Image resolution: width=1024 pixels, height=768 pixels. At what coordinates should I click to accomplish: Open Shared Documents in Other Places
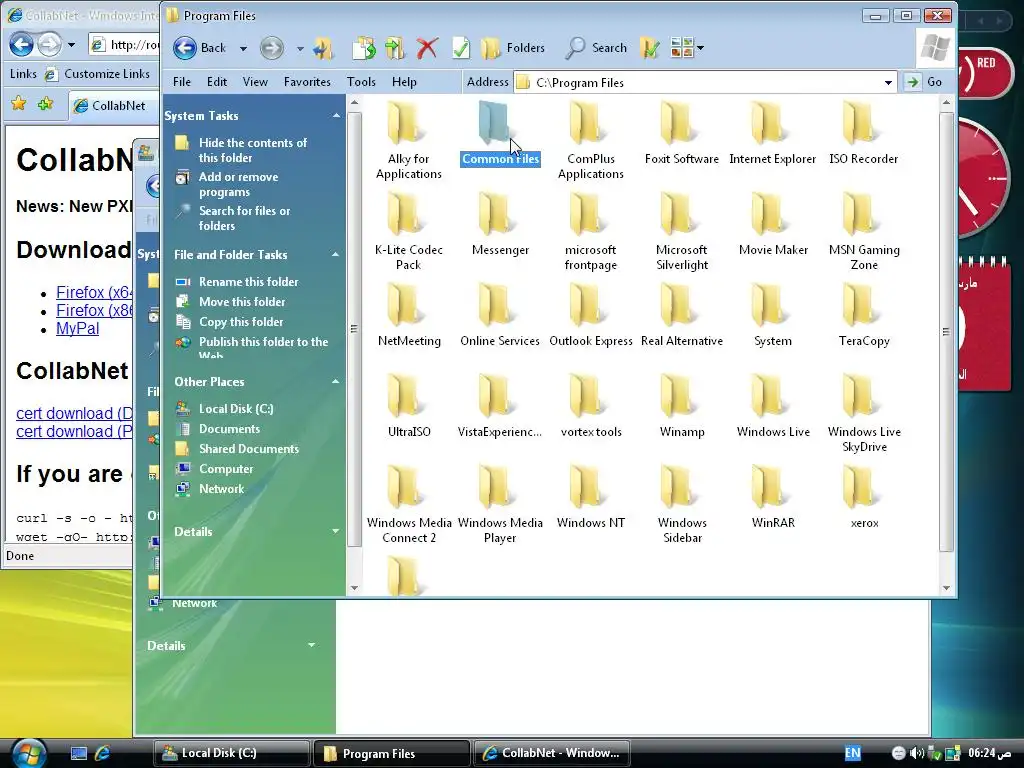[248, 449]
